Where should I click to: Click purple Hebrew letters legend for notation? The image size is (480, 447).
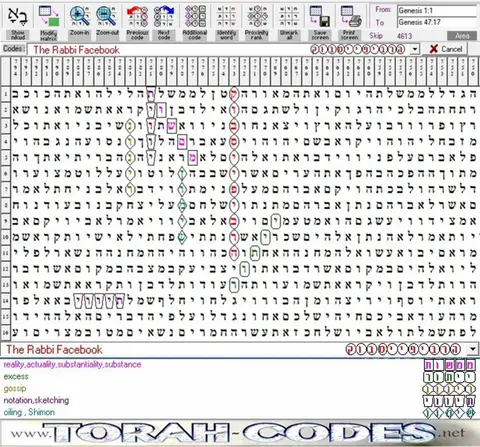point(449,401)
